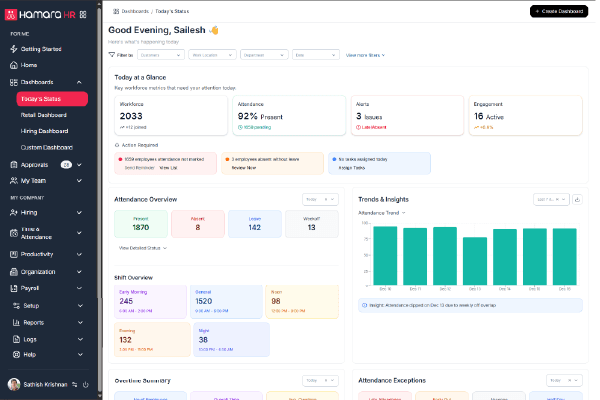
Task: Expand the Payroll menu chevron
Action: tap(79, 288)
